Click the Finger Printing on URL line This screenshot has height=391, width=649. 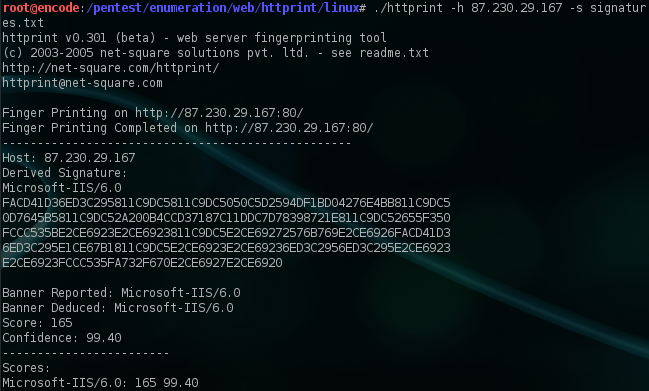tap(153, 113)
